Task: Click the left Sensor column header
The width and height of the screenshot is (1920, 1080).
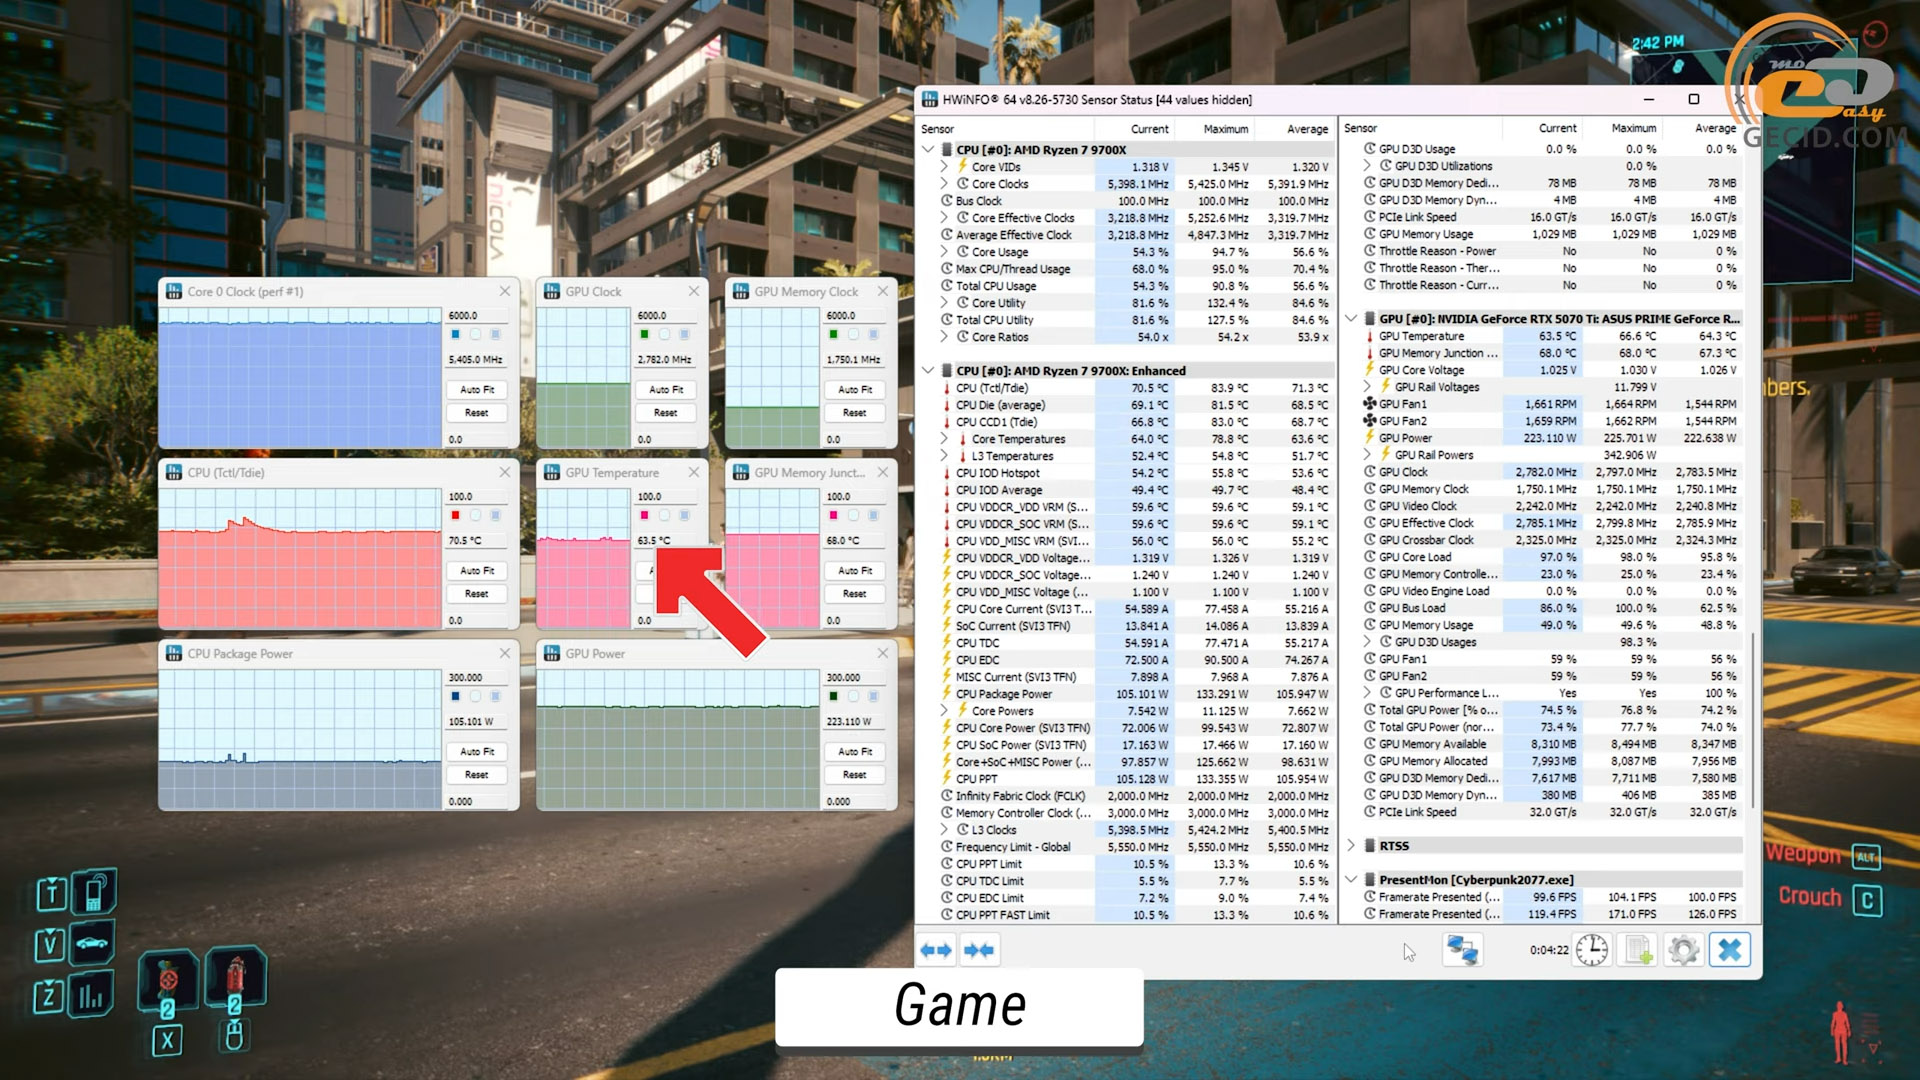Action: [x=1005, y=129]
